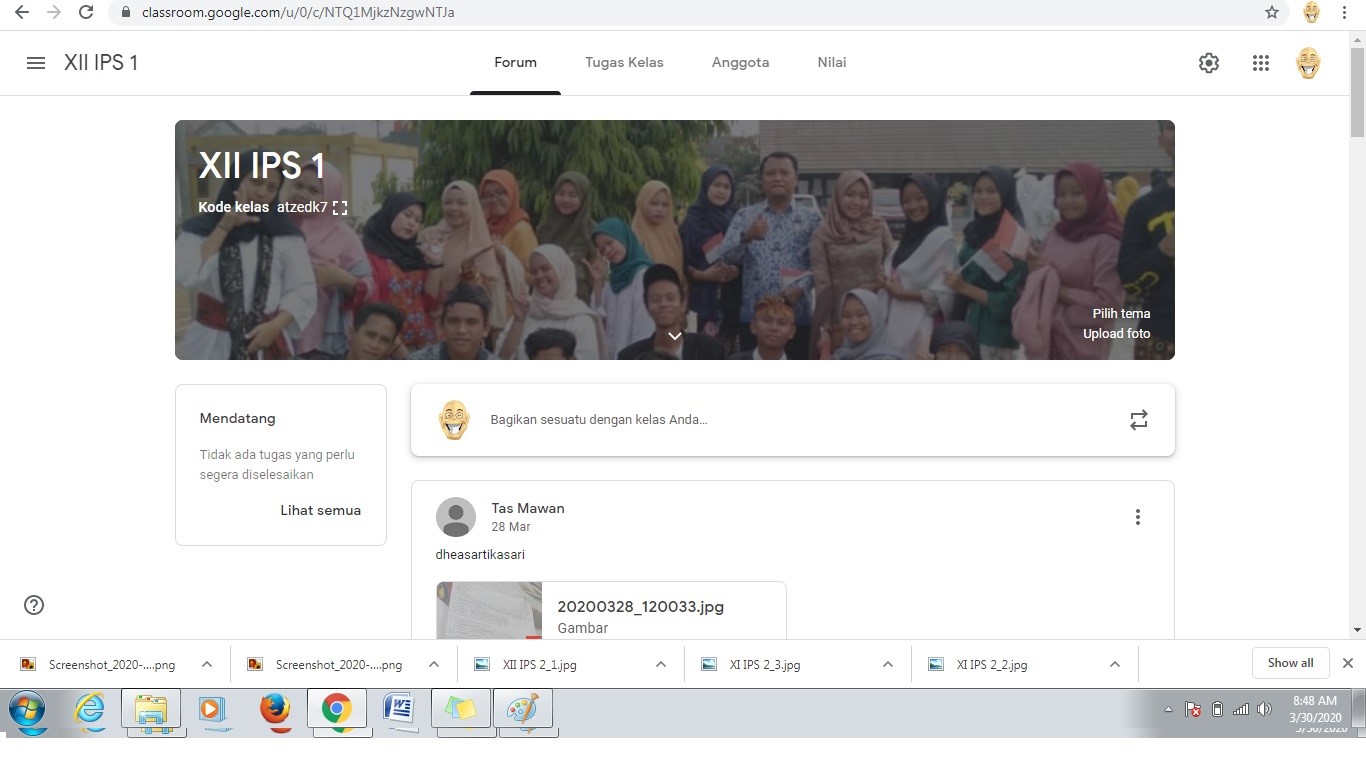Image resolution: width=1366 pixels, height=768 pixels.
Task: Open the Google apps grid
Action: click(x=1260, y=63)
